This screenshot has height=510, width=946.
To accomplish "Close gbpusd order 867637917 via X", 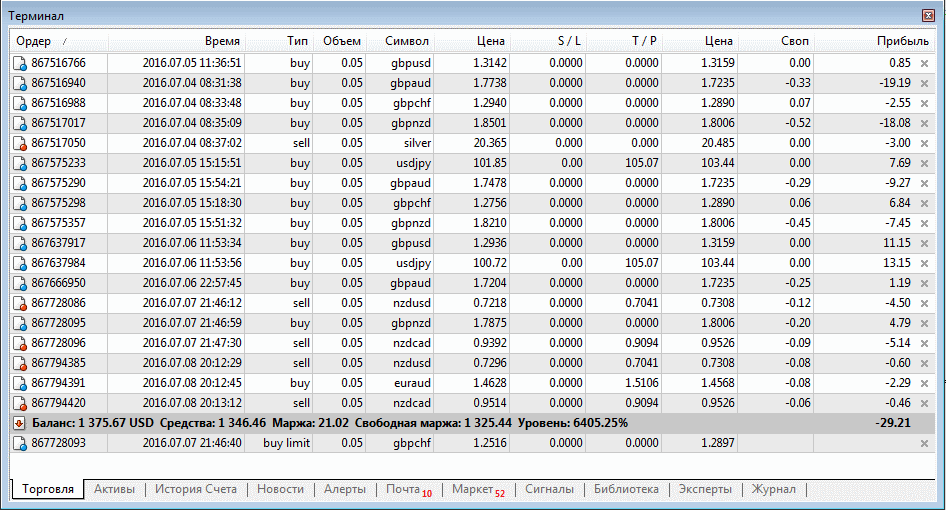I will (924, 243).
